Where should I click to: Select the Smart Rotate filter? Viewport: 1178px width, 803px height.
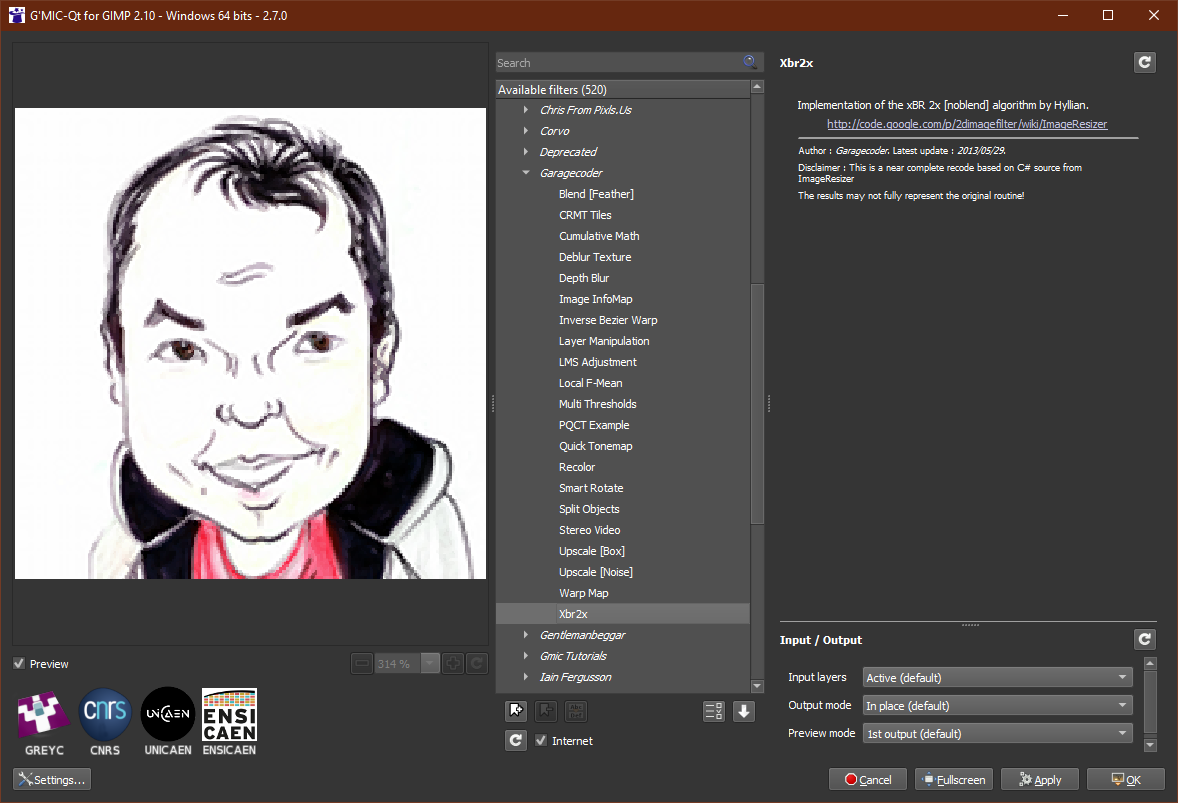click(591, 488)
